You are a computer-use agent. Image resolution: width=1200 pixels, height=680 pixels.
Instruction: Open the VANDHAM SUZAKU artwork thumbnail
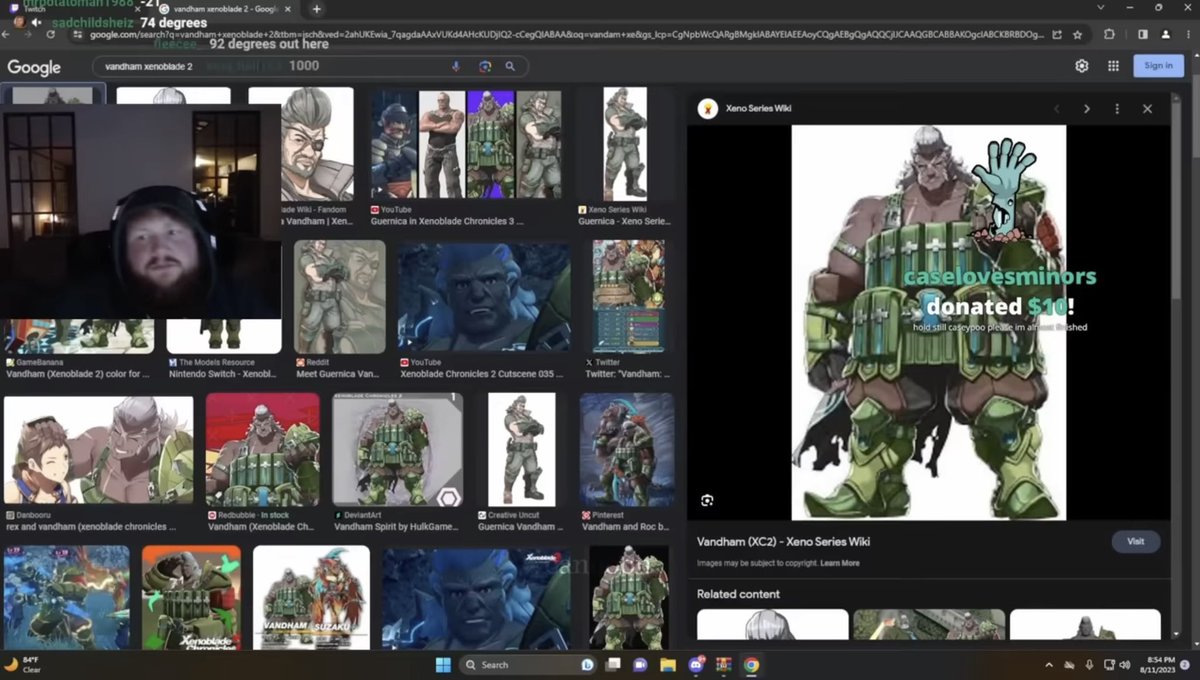(x=311, y=596)
